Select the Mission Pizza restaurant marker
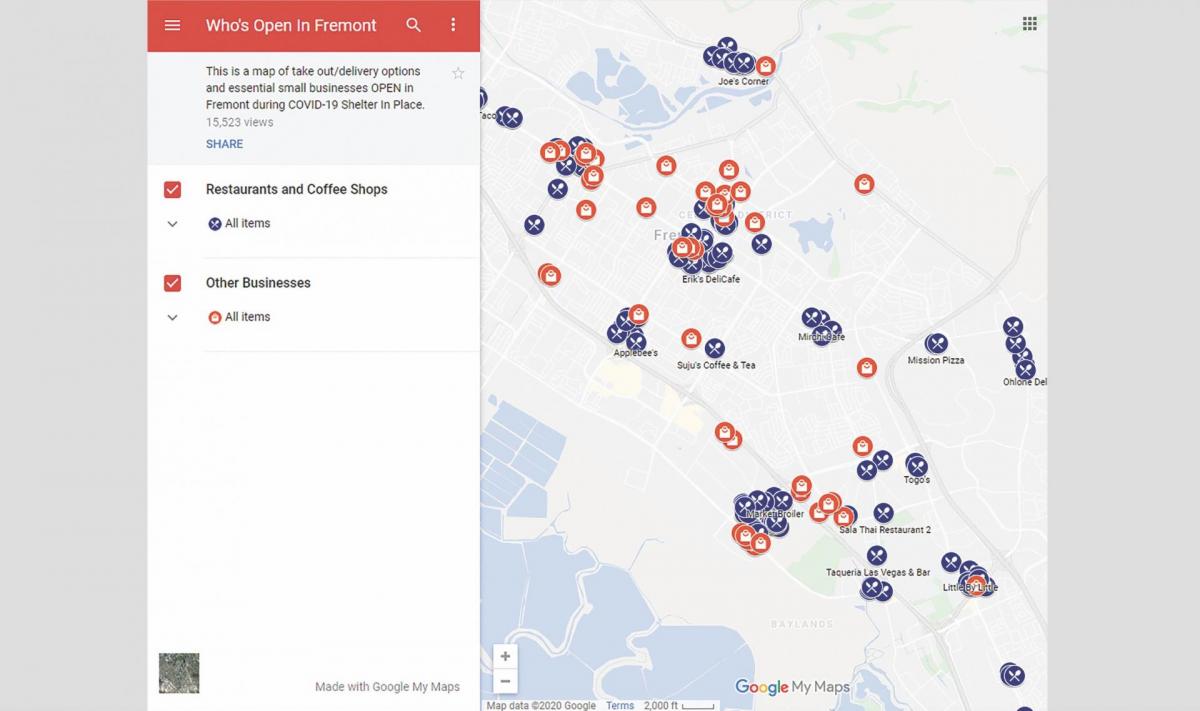The image size is (1200, 711). pos(936,344)
